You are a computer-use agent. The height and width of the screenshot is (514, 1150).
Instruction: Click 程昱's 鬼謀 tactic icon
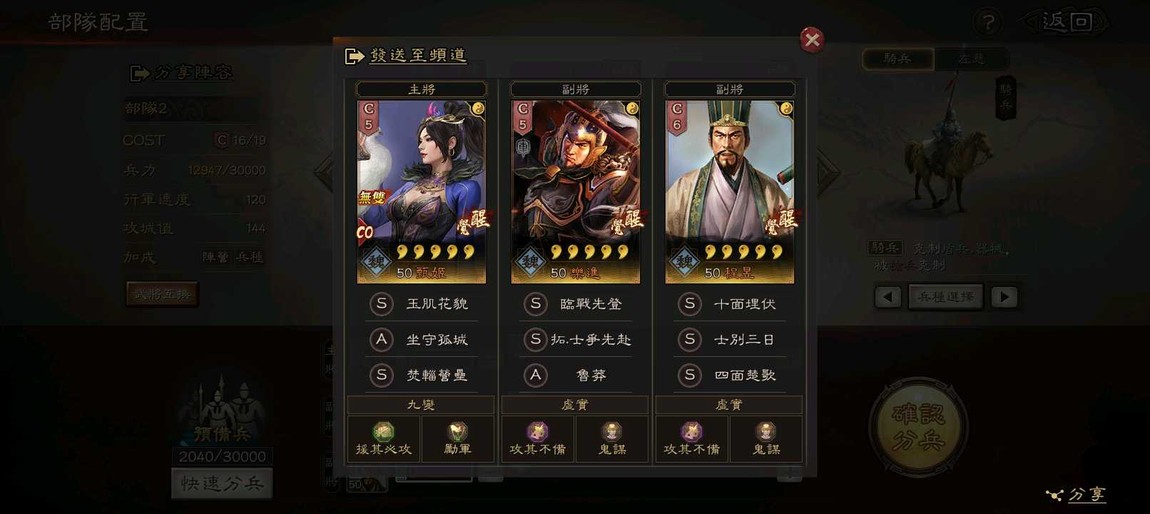click(766, 432)
